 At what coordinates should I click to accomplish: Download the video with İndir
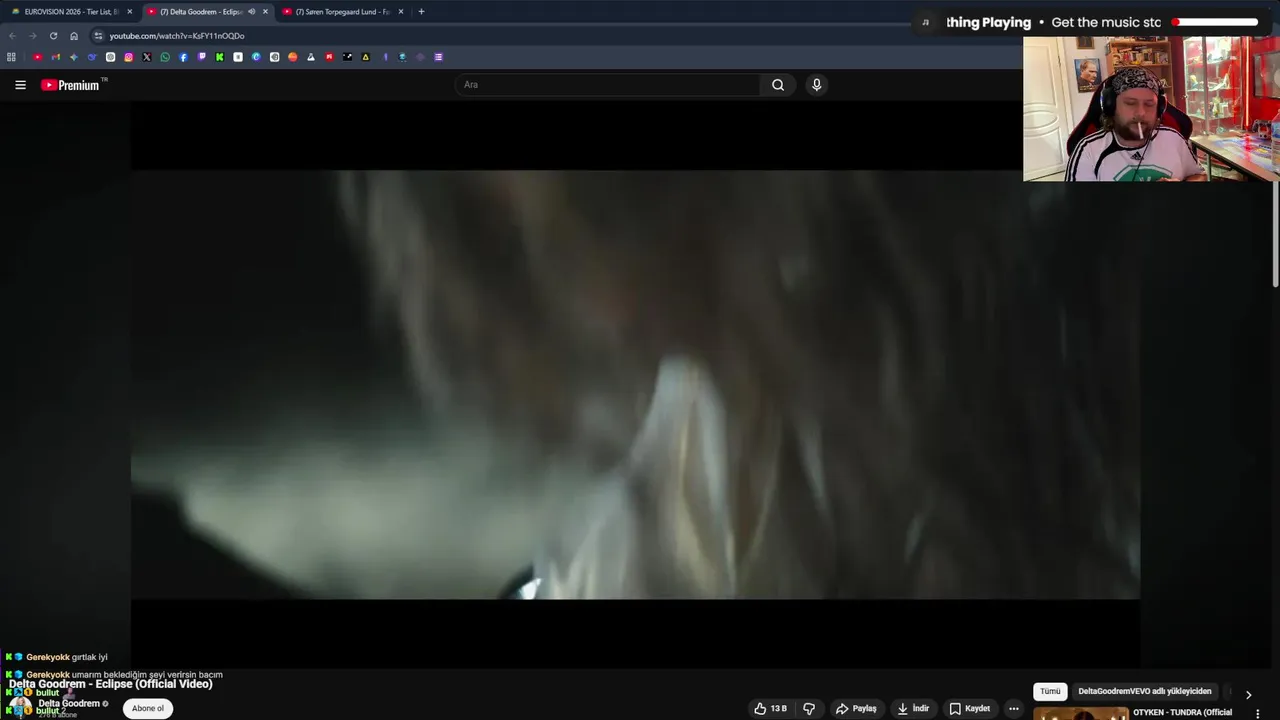point(913,709)
